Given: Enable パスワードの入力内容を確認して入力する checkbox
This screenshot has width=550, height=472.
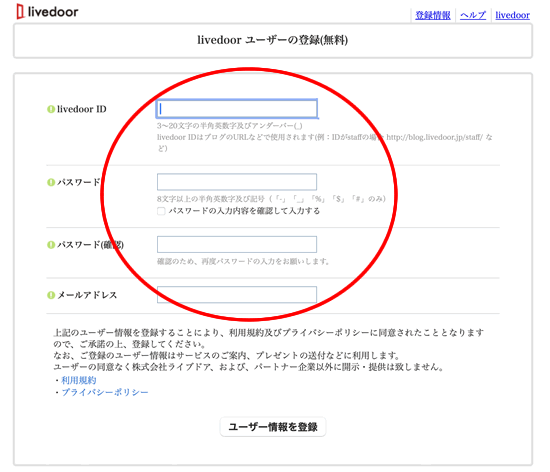Looking at the screenshot, I should pos(161,211).
